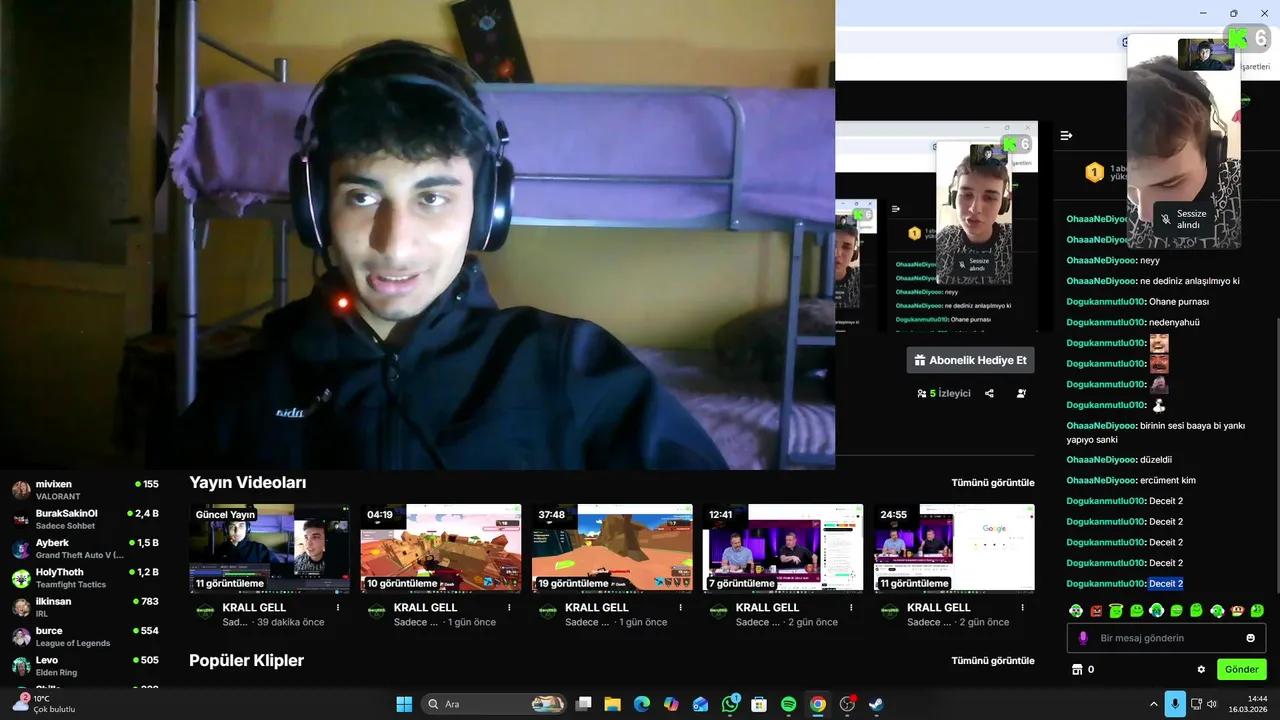Viewport: 1280px width, 720px height.
Task: Click username on the nedenyahuü message
Action: click(1105, 322)
